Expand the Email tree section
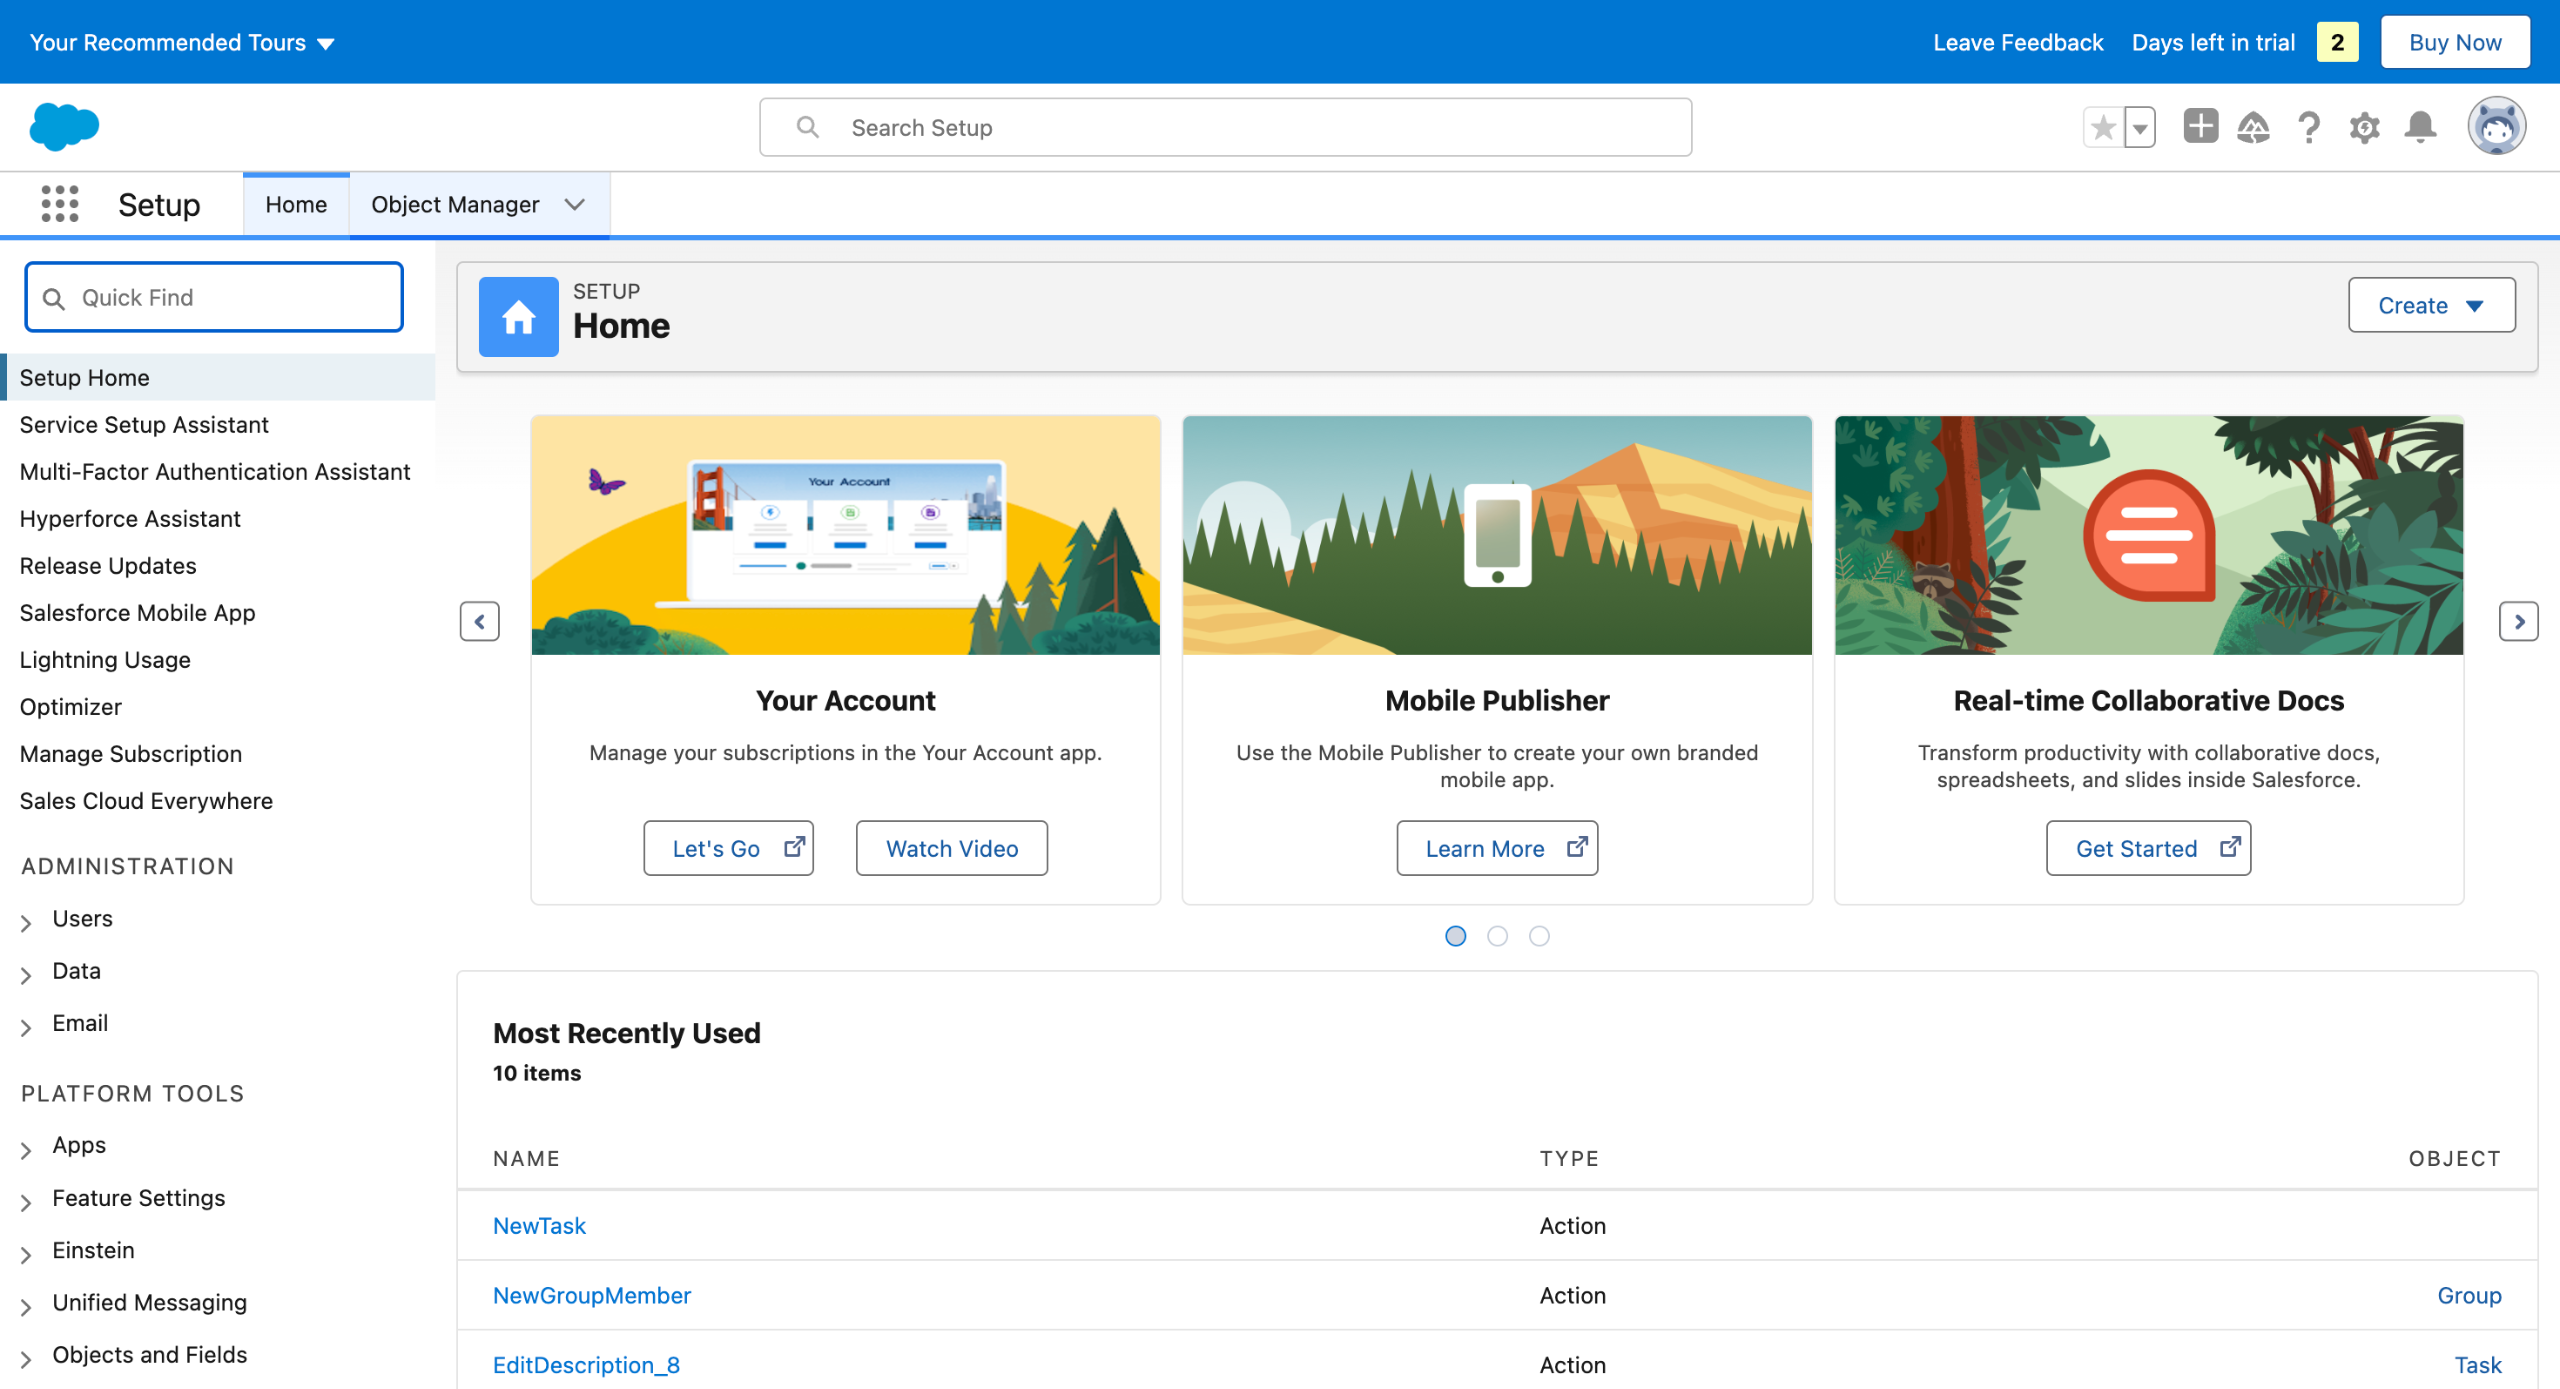Screen dimensions: 2560x1389 click(26, 1026)
